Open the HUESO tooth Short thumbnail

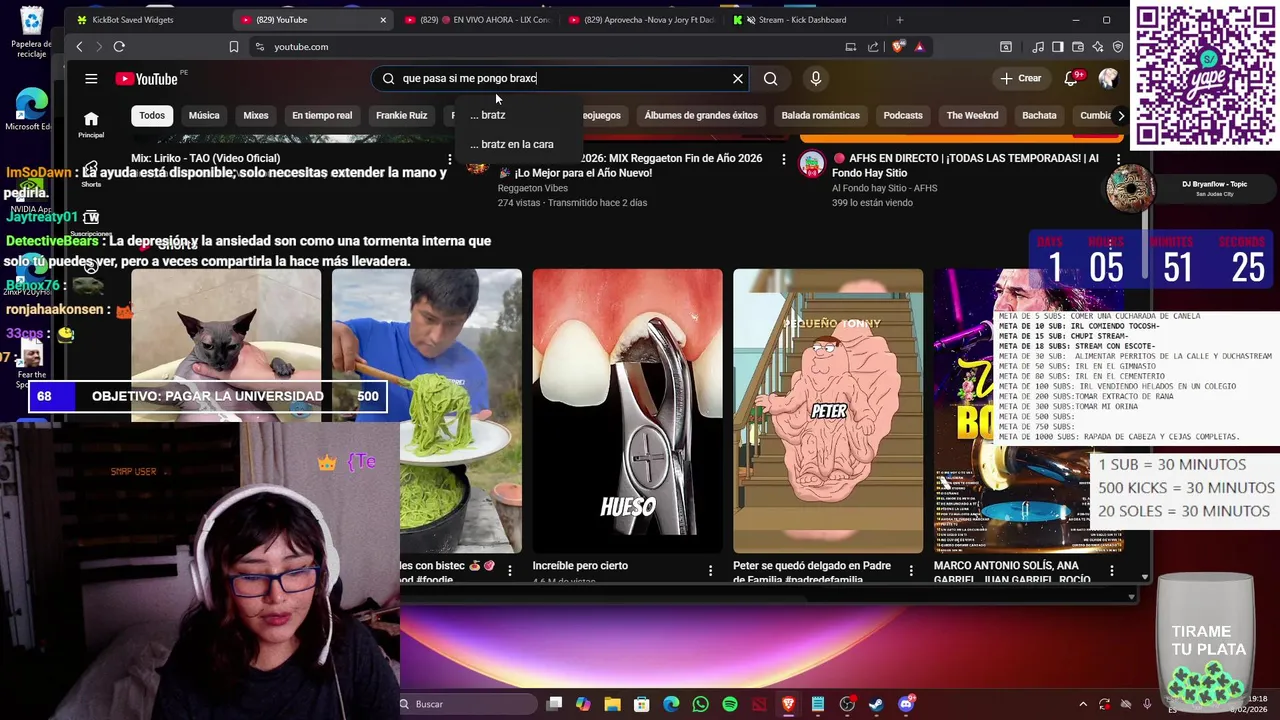coord(627,410)
